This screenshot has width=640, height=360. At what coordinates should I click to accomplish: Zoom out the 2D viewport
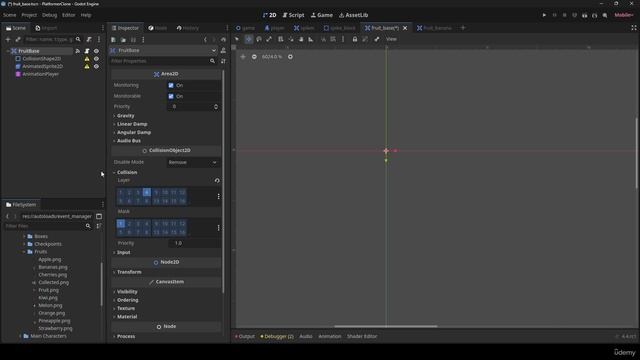[254, 57]
